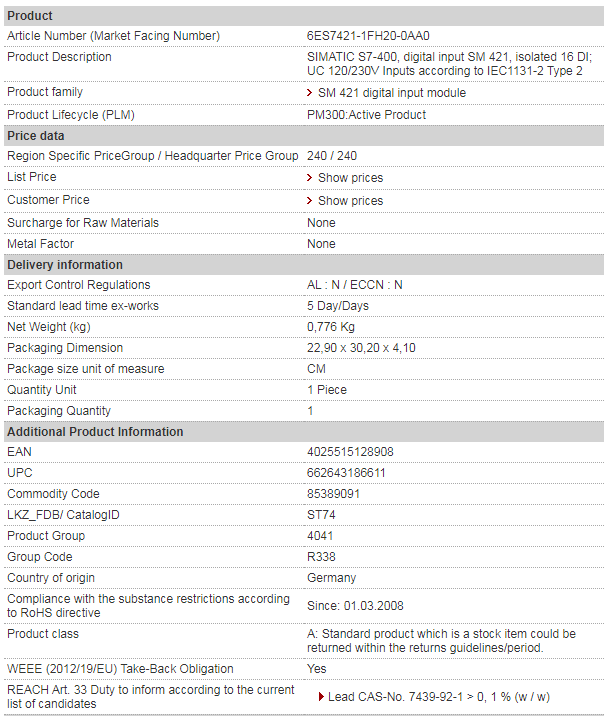Click the Delivery information section header
Screen dimensions: 604x716
coord(304,265)
